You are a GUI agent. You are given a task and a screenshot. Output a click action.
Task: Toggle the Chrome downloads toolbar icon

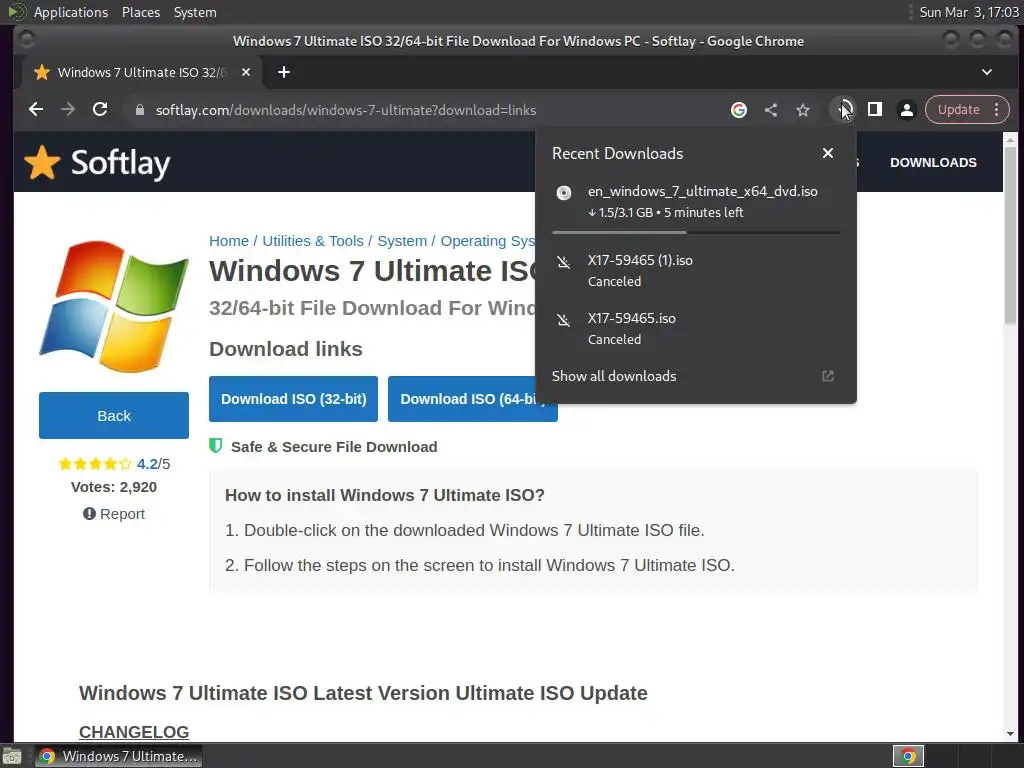844,110
